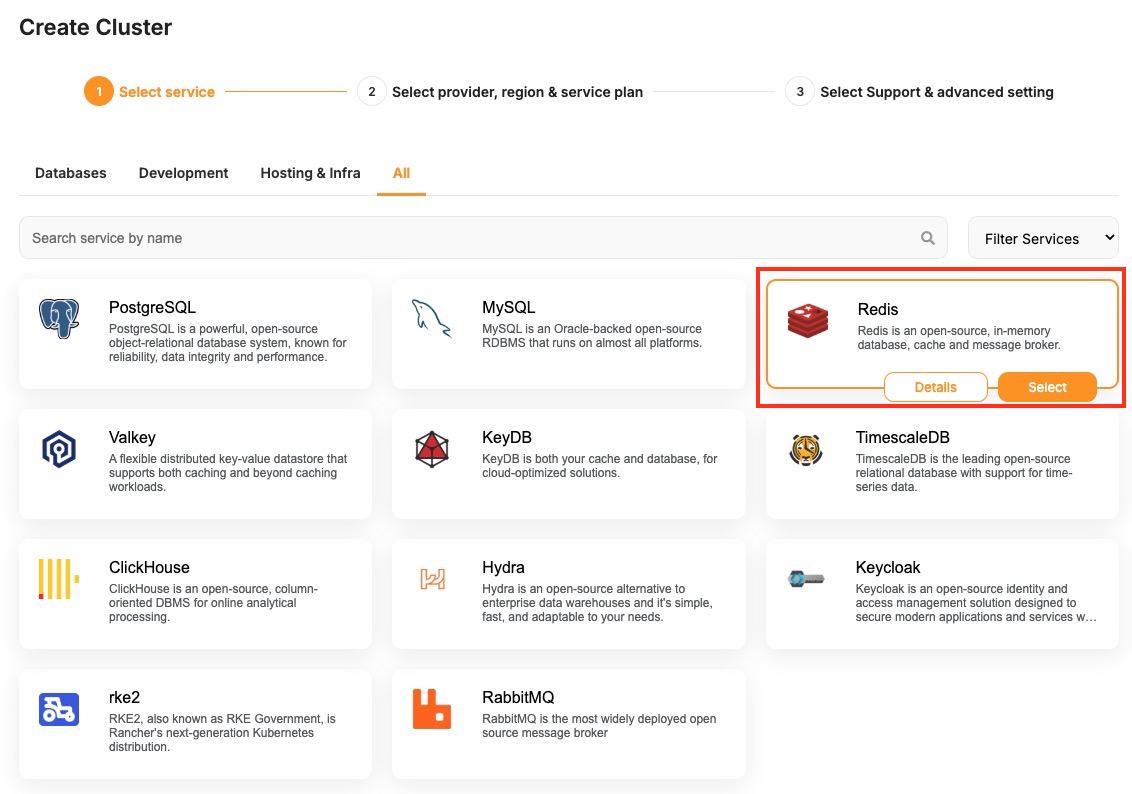Click the ClickHouse yellow bars icon

click(x=59, y=579)
